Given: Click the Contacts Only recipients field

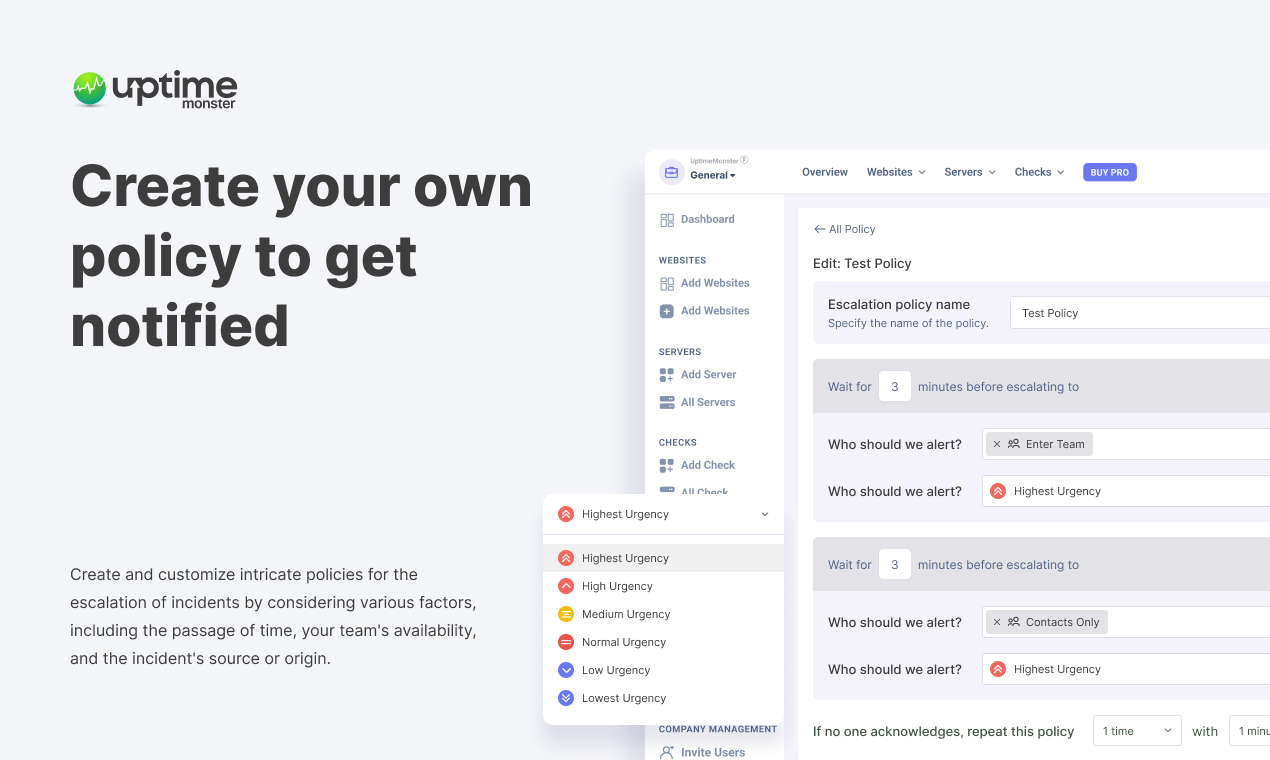Looking at the screenshot, I should 1126,622.
